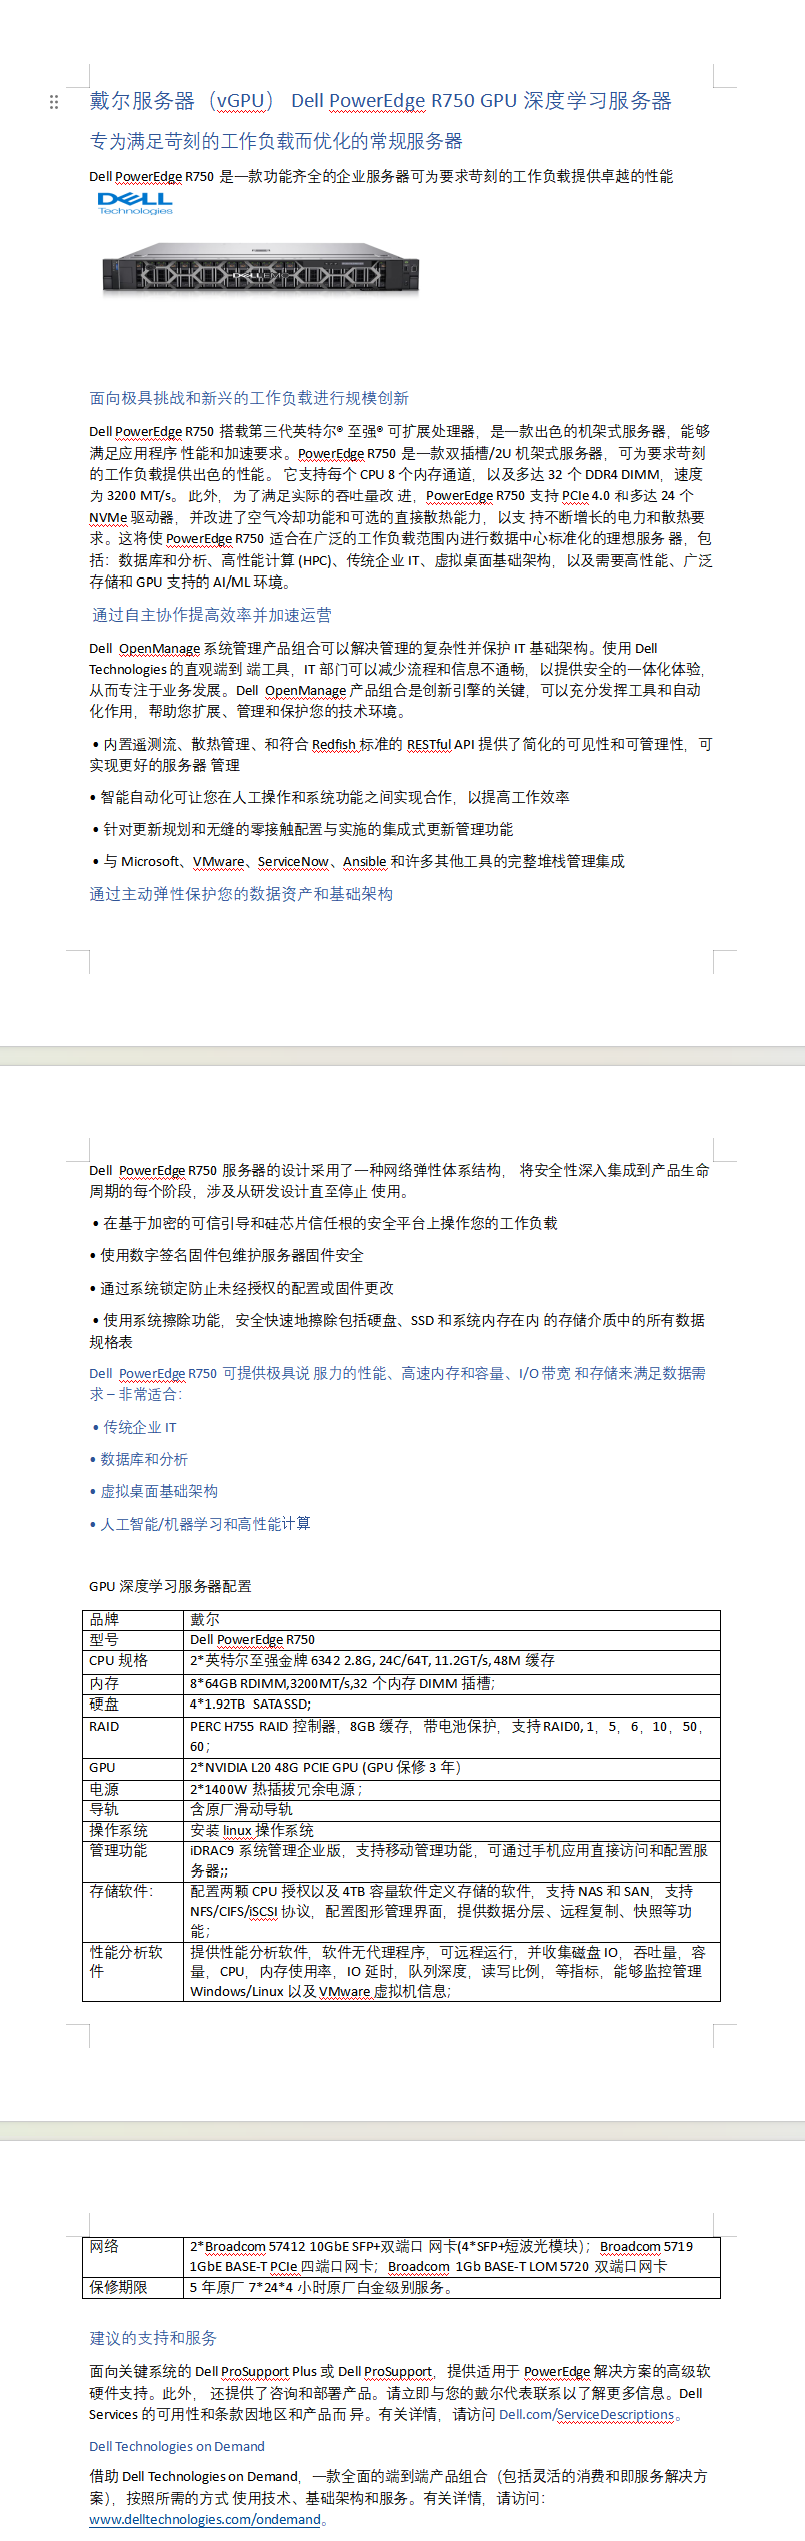Screen dimensions: 805x2541
Task: Click blue bullet '人工智能/机器学习和高性能计算'
Action: [200, 1523]
